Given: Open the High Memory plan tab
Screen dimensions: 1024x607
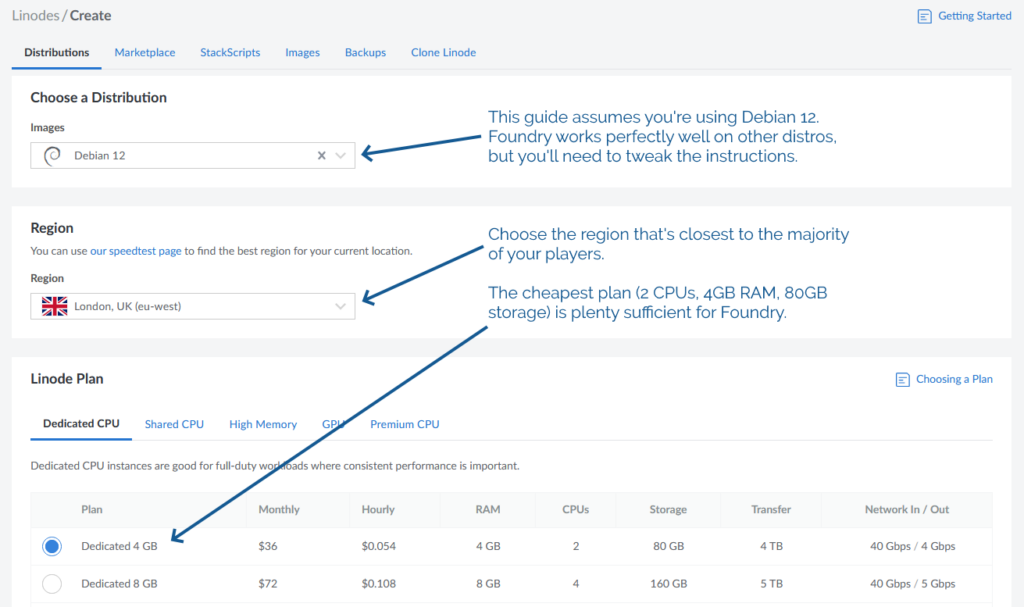Looking at the screenshot, I should 263,424.
